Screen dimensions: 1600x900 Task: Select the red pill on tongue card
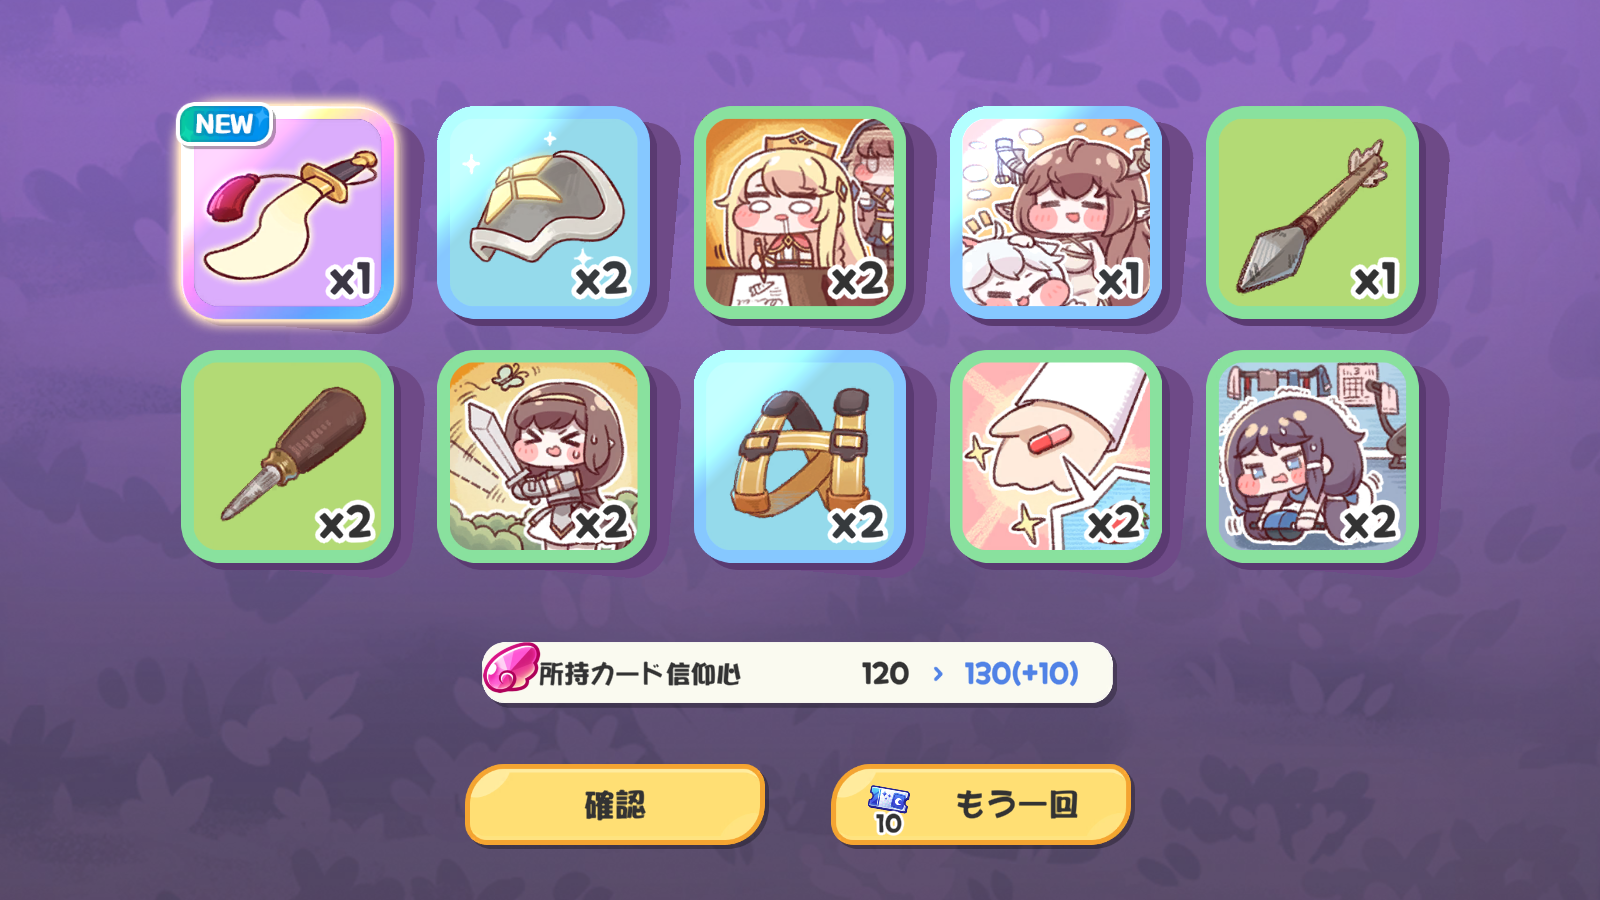click(1056, 456)
